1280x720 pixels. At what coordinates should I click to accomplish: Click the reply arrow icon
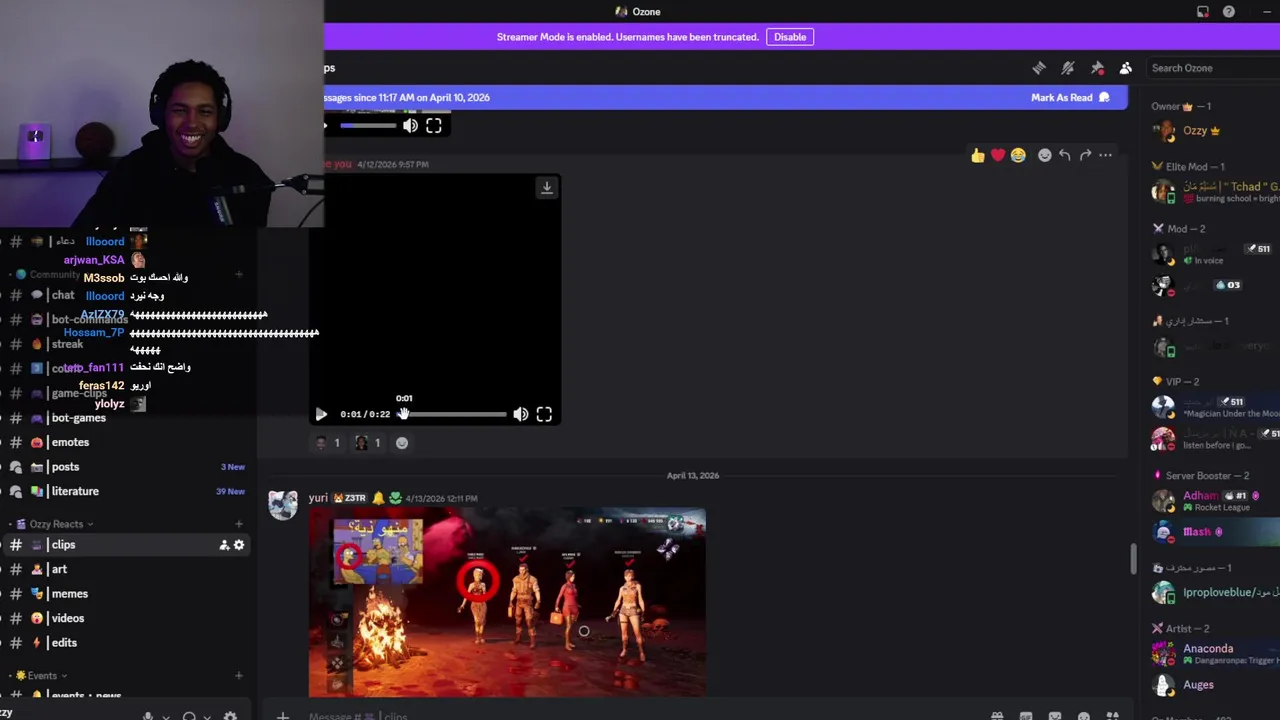(x=1065, y=155)
